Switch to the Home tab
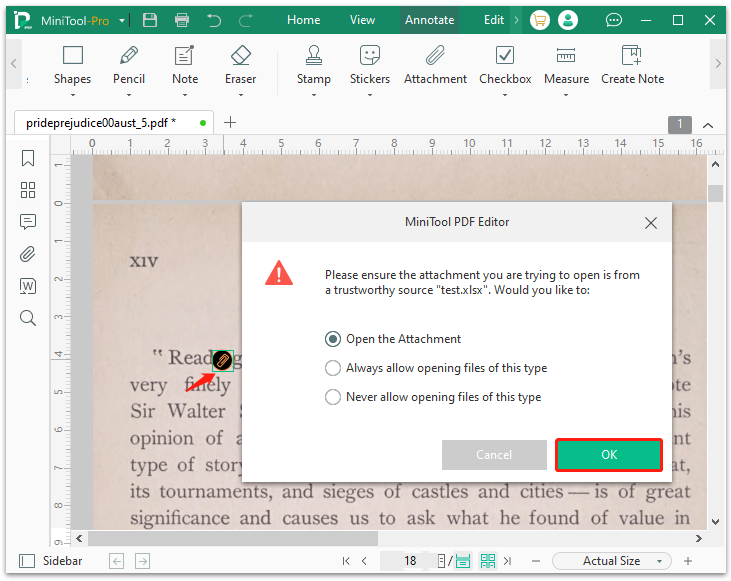 (x=303, y=20)
